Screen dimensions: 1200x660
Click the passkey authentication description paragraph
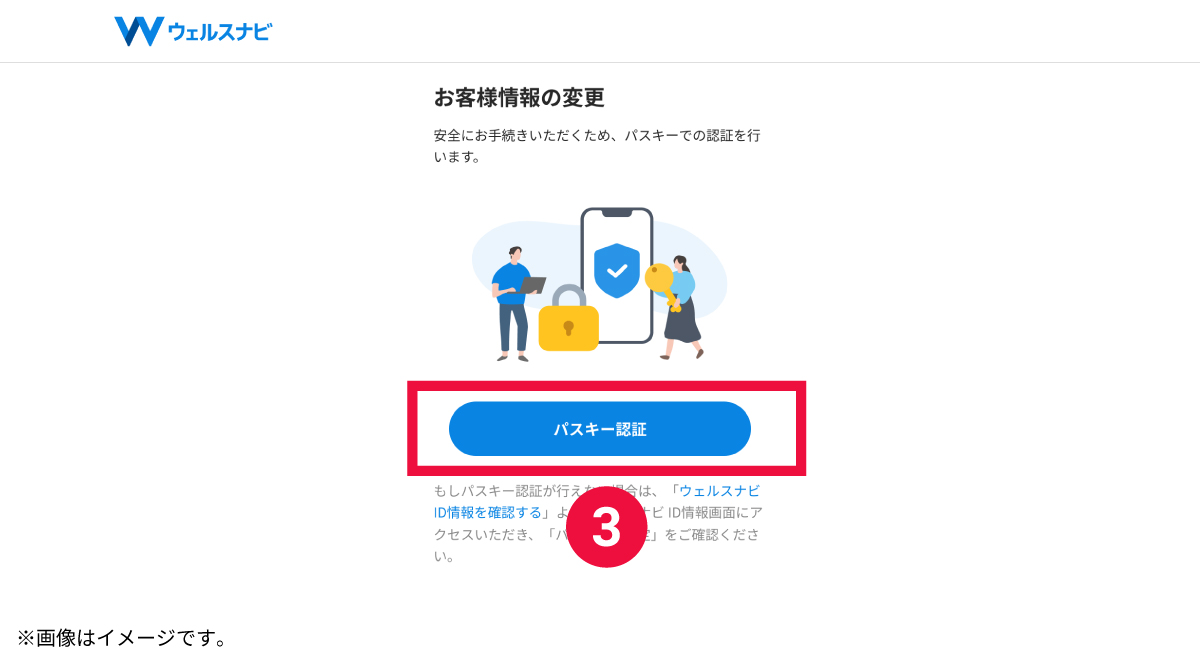pos(603,146)
